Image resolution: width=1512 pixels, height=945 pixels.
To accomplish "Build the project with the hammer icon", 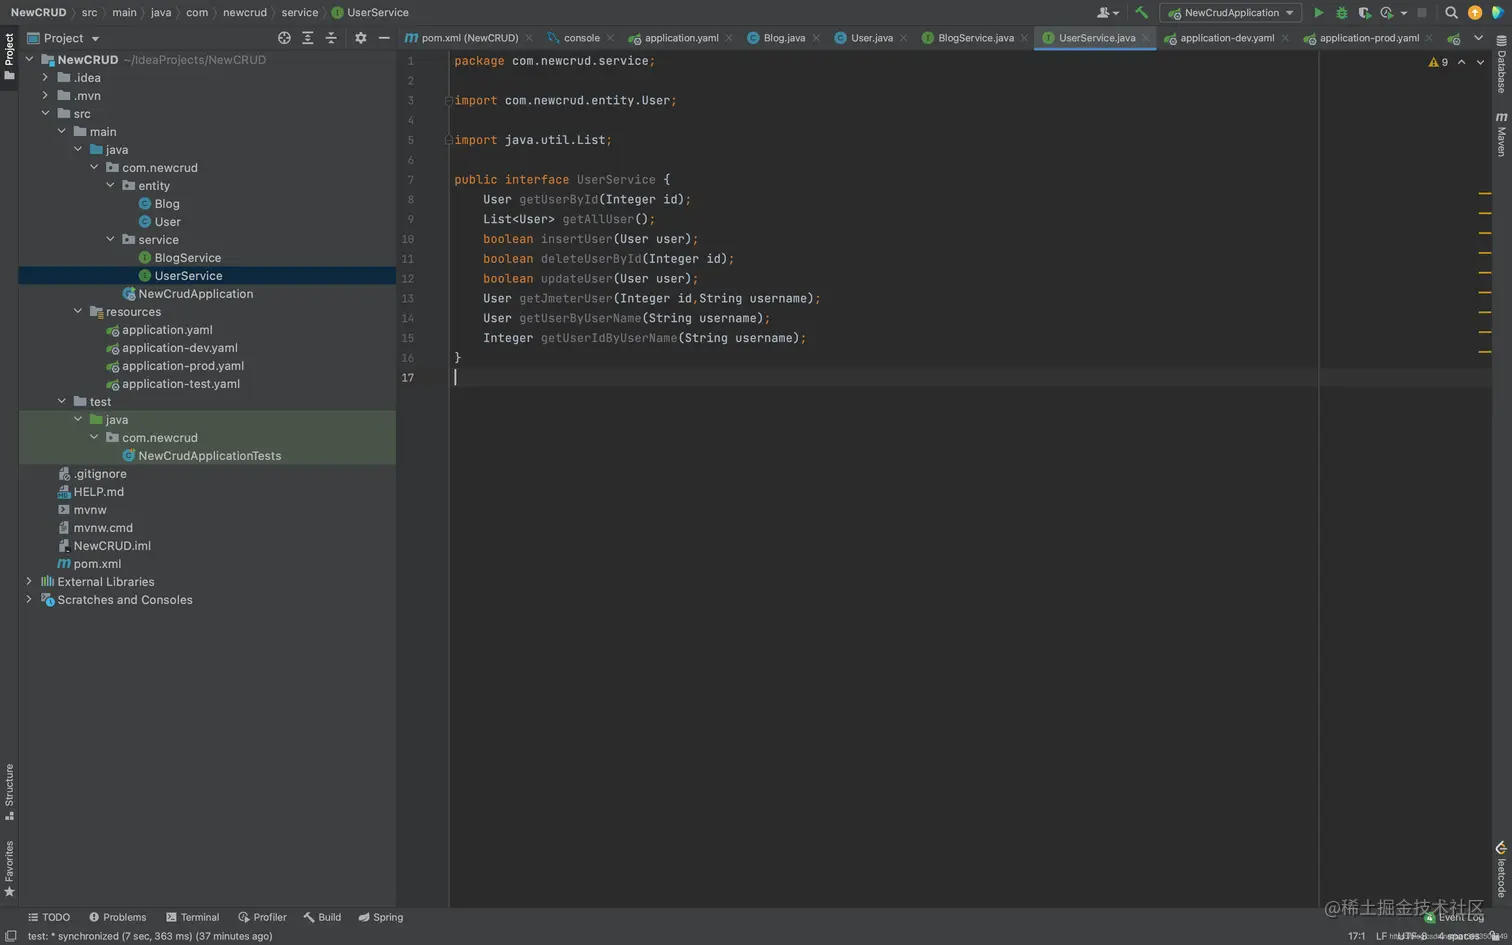I will (x=1141, y=13).
